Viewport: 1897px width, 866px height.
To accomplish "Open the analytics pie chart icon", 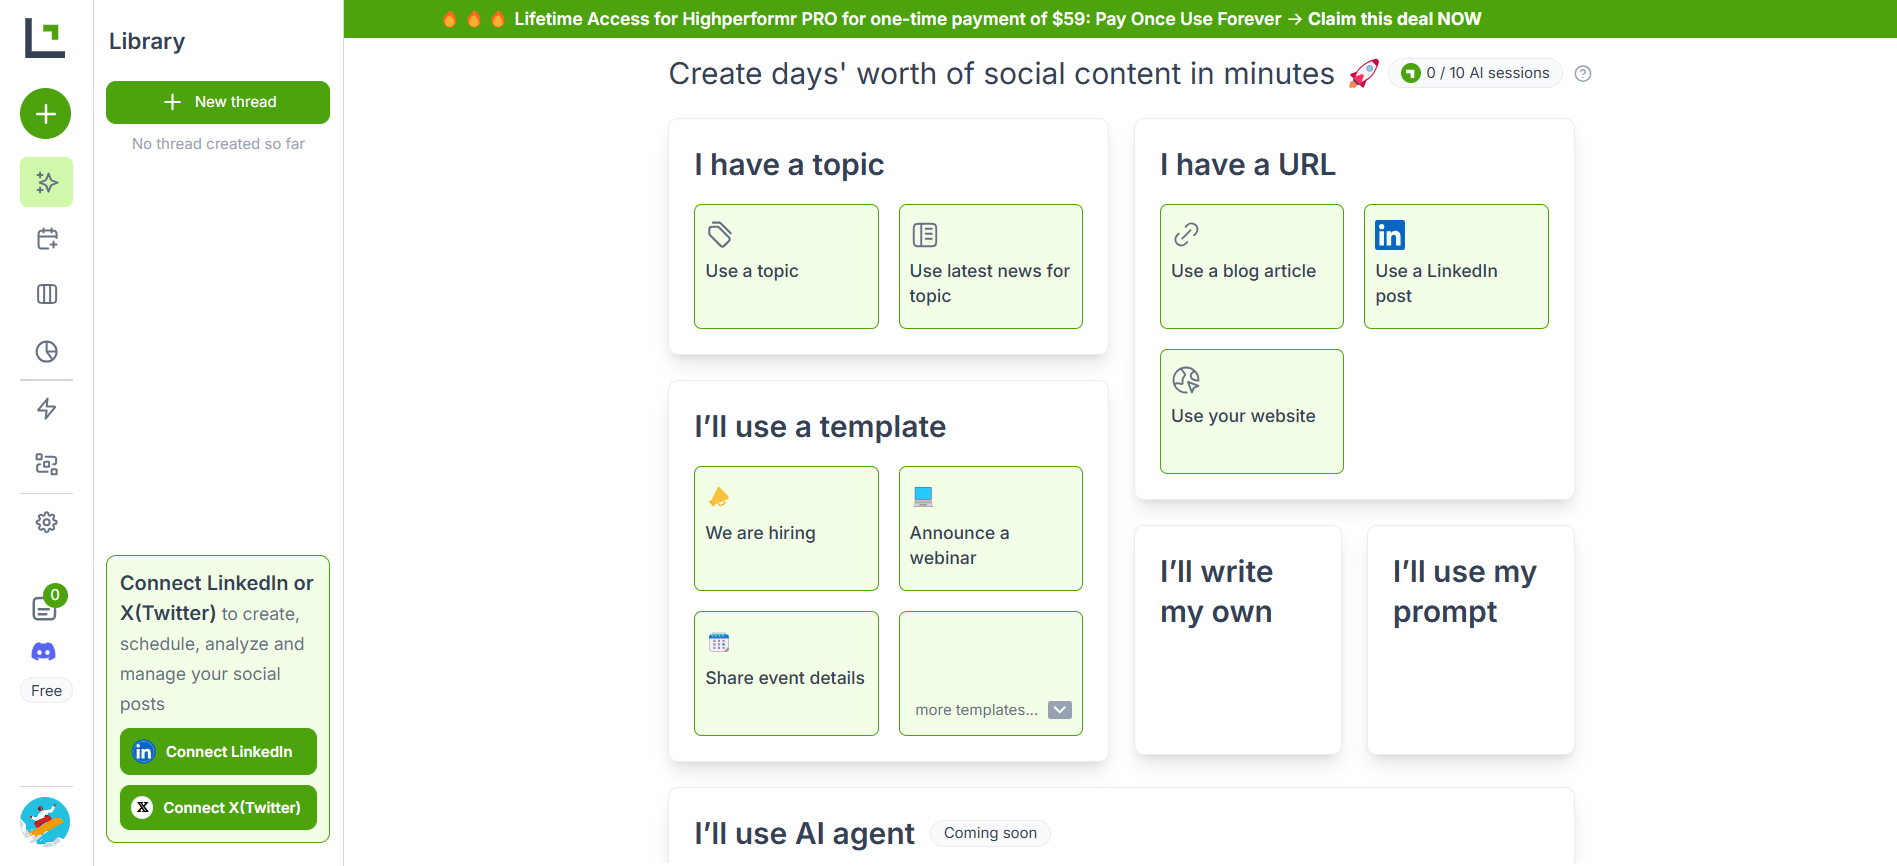I will point(47,351).
